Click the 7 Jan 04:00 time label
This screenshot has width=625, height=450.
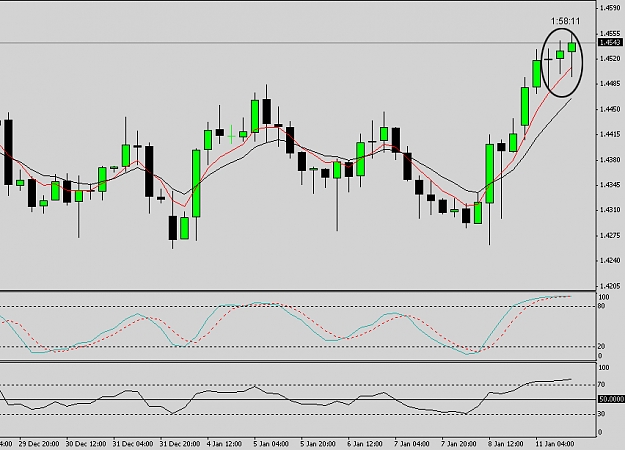tap(412, 444)
